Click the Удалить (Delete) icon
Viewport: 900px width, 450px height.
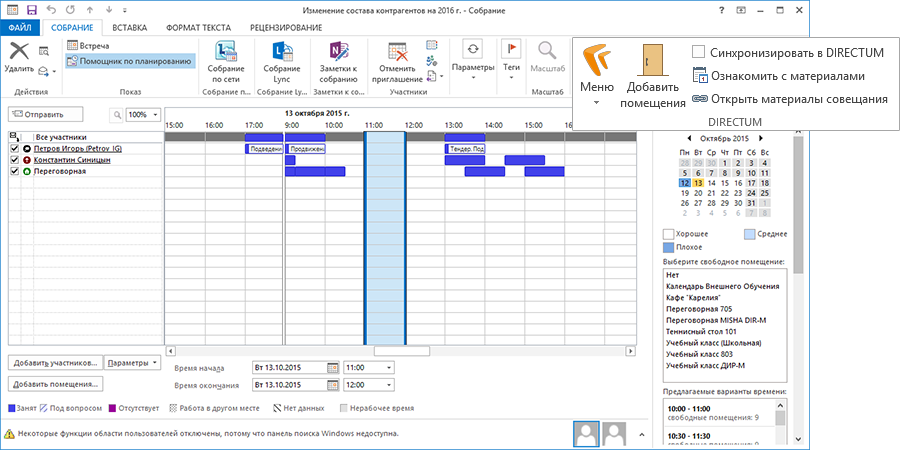click(18, 51)
